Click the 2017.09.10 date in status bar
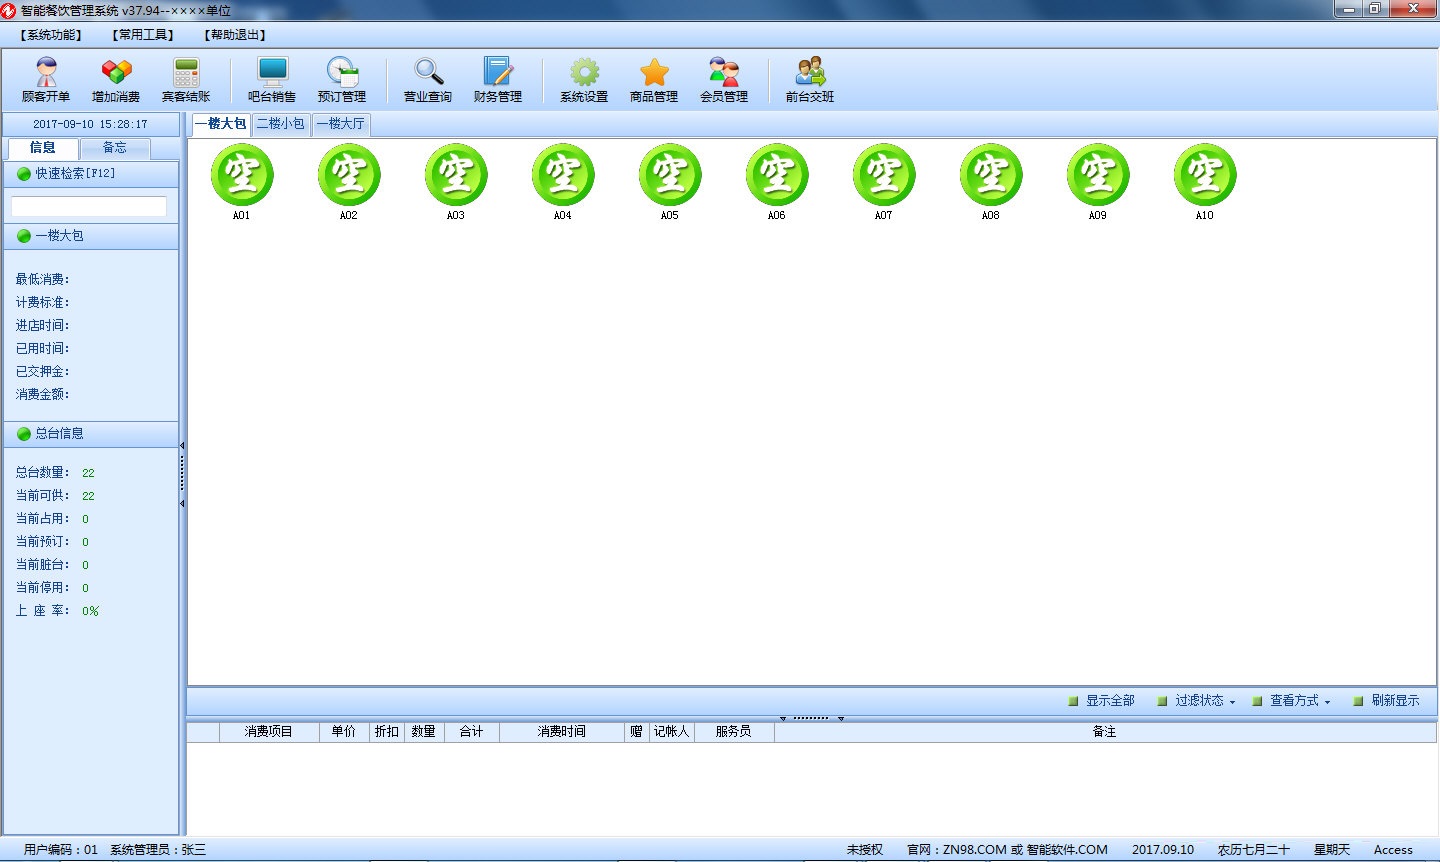The width and height of the screenshot is (1440, 862). [1163, 850]
